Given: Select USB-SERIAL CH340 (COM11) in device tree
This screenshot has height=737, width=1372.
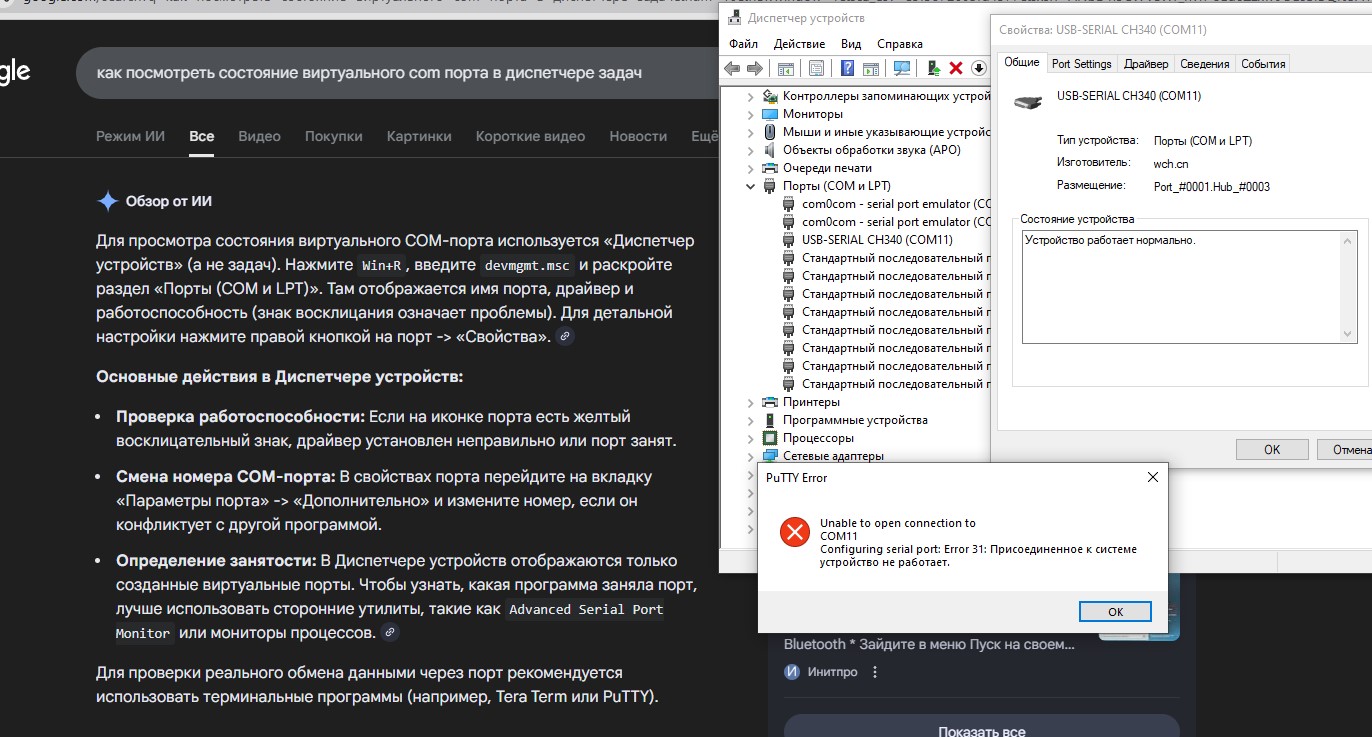Looking at the screenshot, I should (x=876, y=240).
